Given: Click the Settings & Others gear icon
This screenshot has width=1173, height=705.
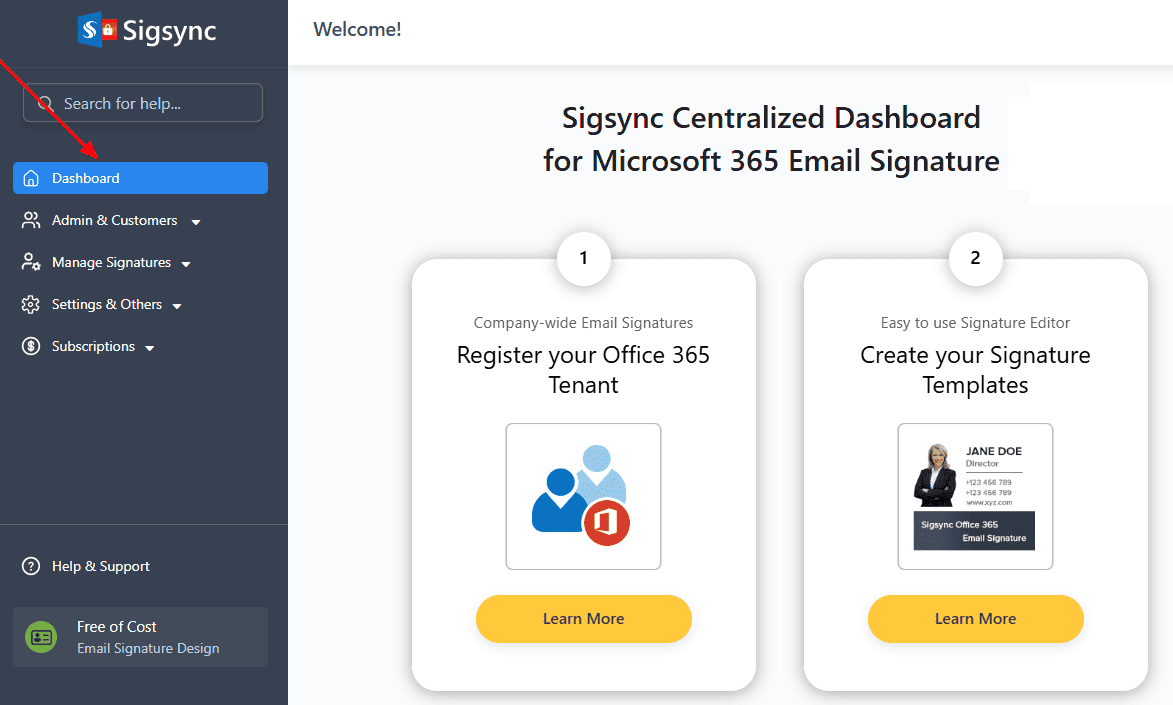Looking at the screenshot, I should coord(31,304).
